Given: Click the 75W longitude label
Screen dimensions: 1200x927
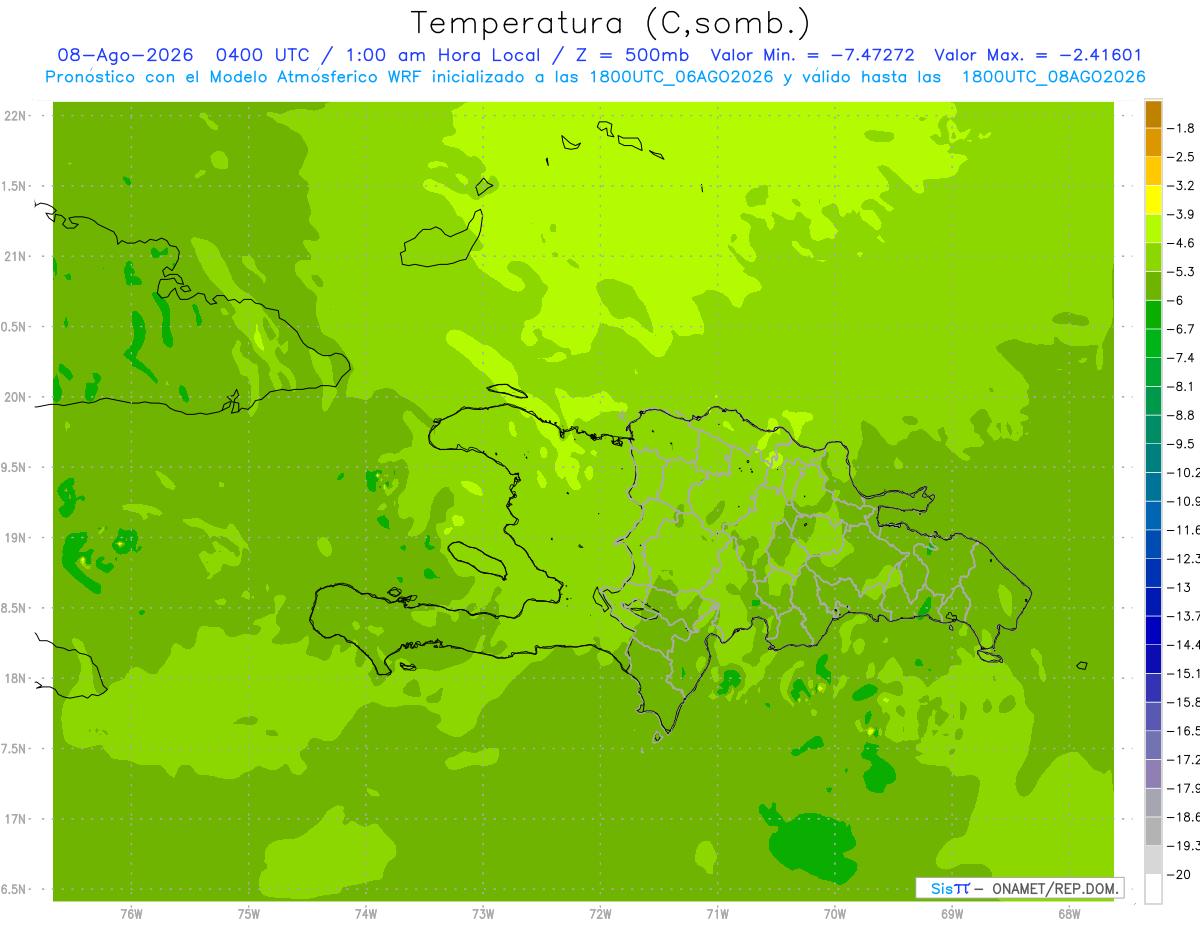Looking at the screenshot, I should click(x=249, y=914).
